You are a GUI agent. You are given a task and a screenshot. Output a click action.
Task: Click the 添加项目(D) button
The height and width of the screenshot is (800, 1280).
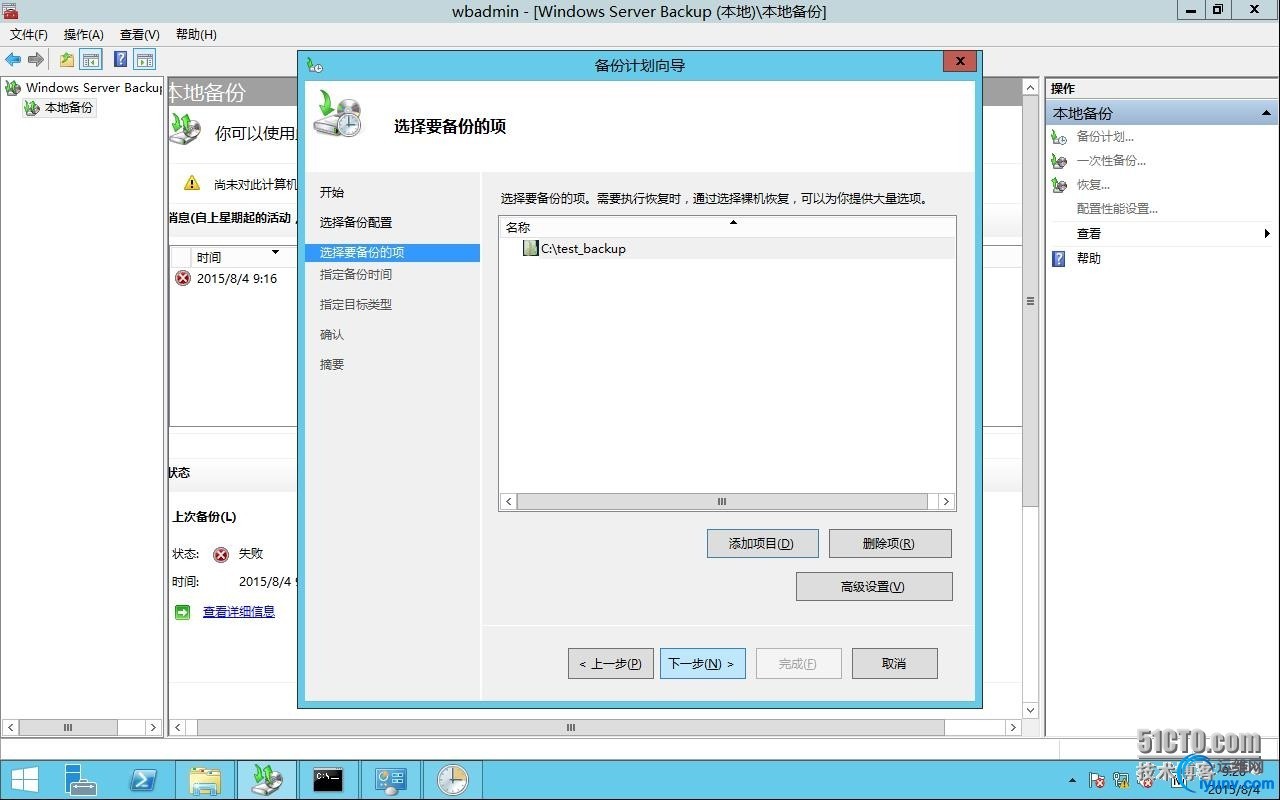click(x=762, y=543)
